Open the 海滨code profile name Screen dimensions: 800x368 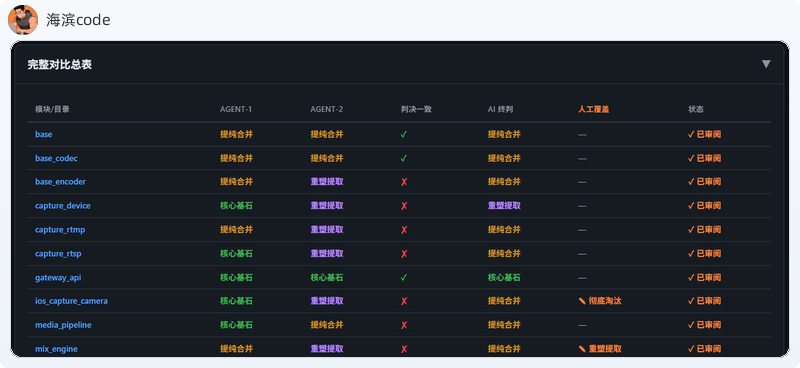pyautogui.click(x=78, y=20)
